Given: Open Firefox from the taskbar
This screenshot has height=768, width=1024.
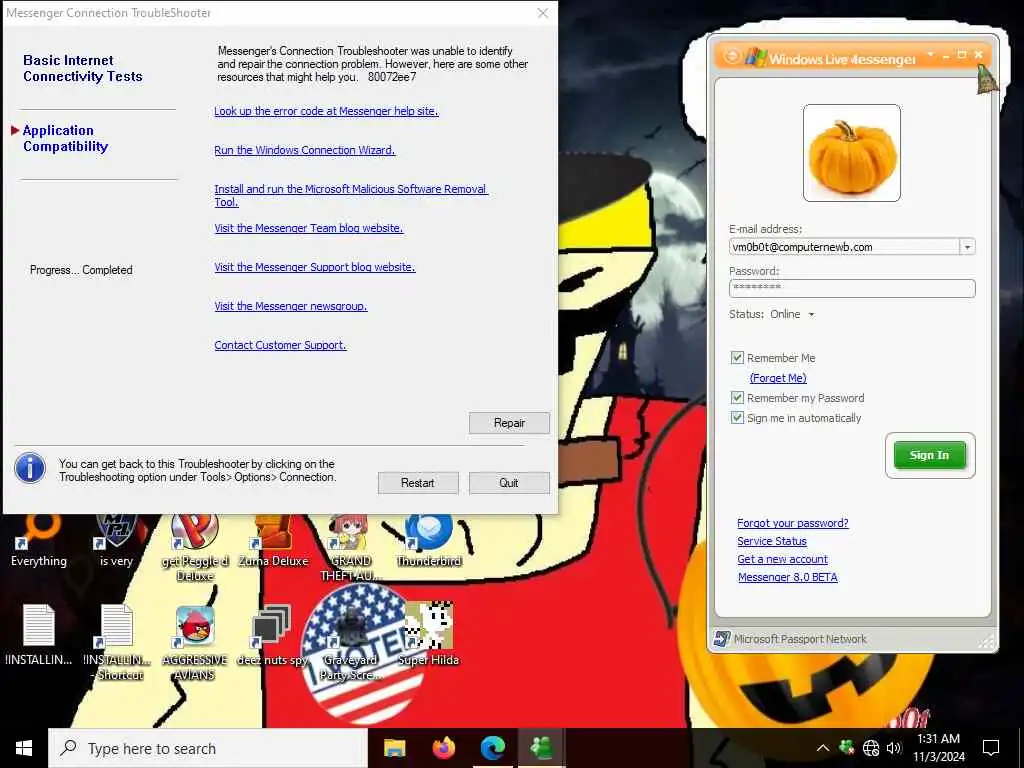Looking at the screenshot, I should (x=443, y=748).
